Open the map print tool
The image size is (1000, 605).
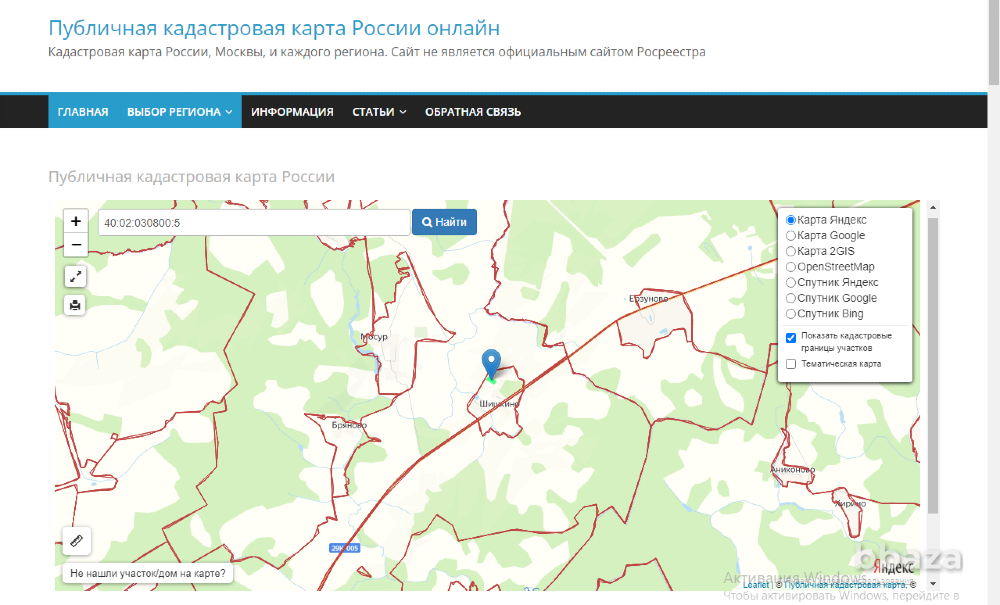(75, 304)
